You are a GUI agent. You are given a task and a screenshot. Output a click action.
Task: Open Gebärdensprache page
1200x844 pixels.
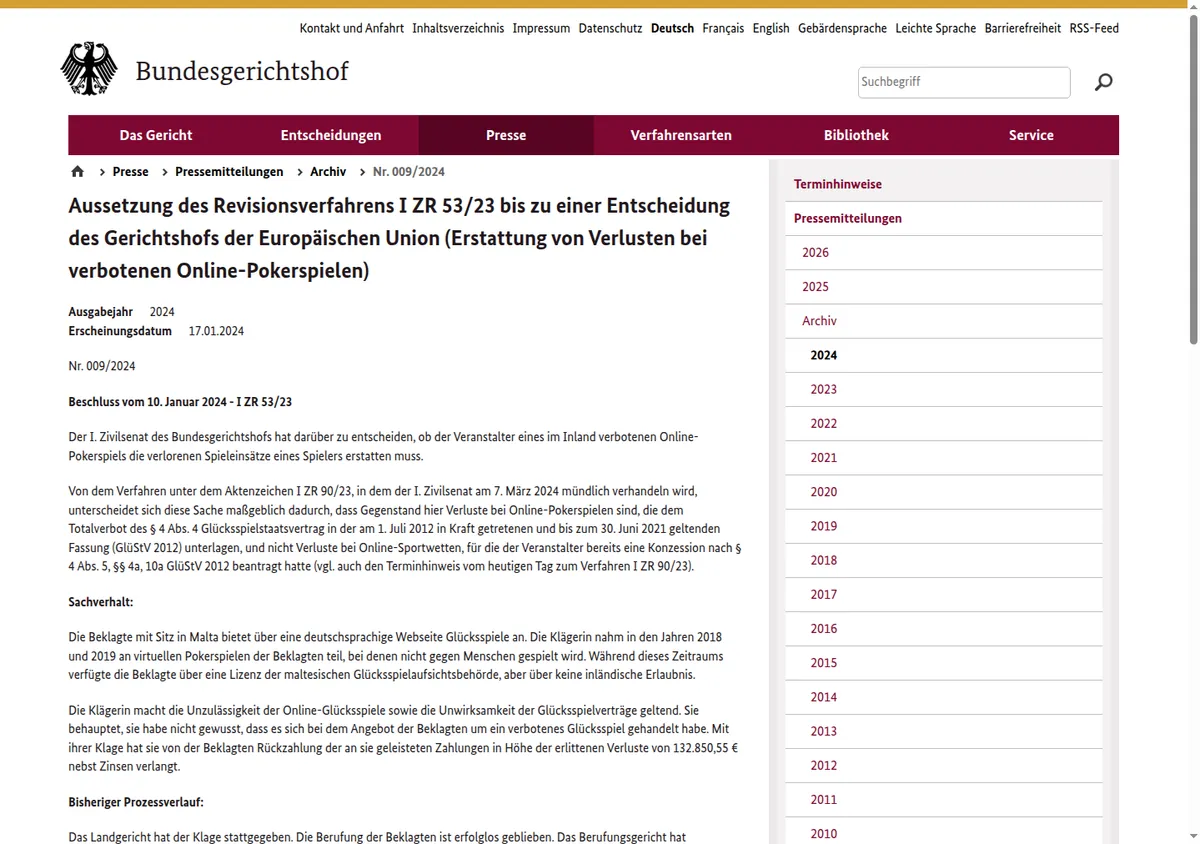842,28
